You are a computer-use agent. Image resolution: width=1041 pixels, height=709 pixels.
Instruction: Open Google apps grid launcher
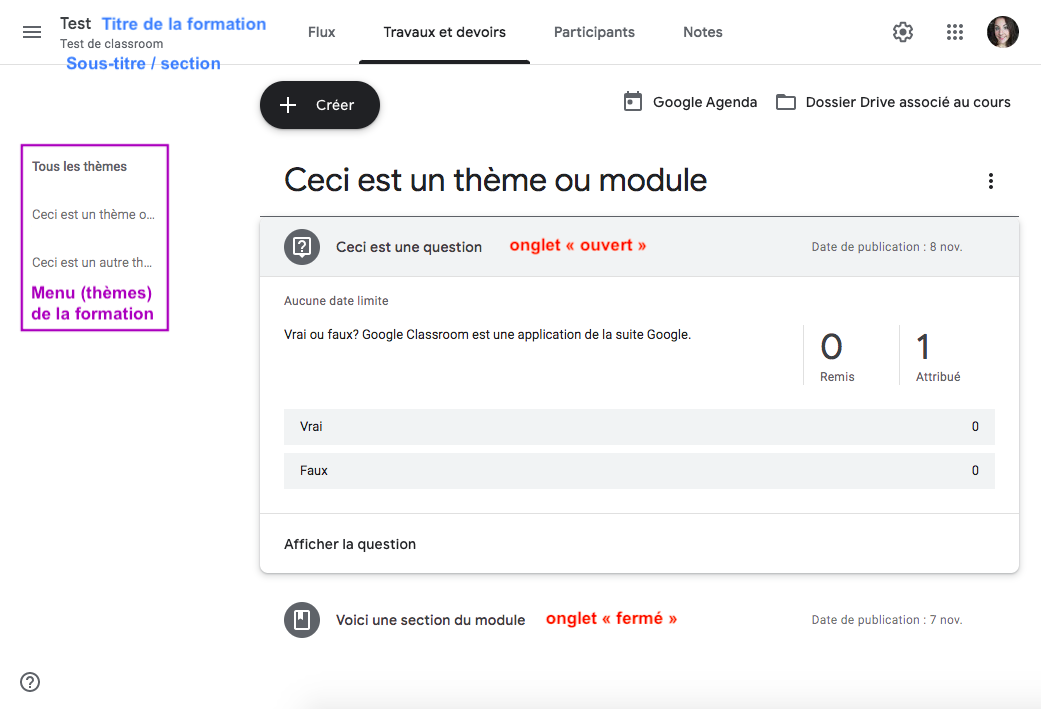click(955, 32)
